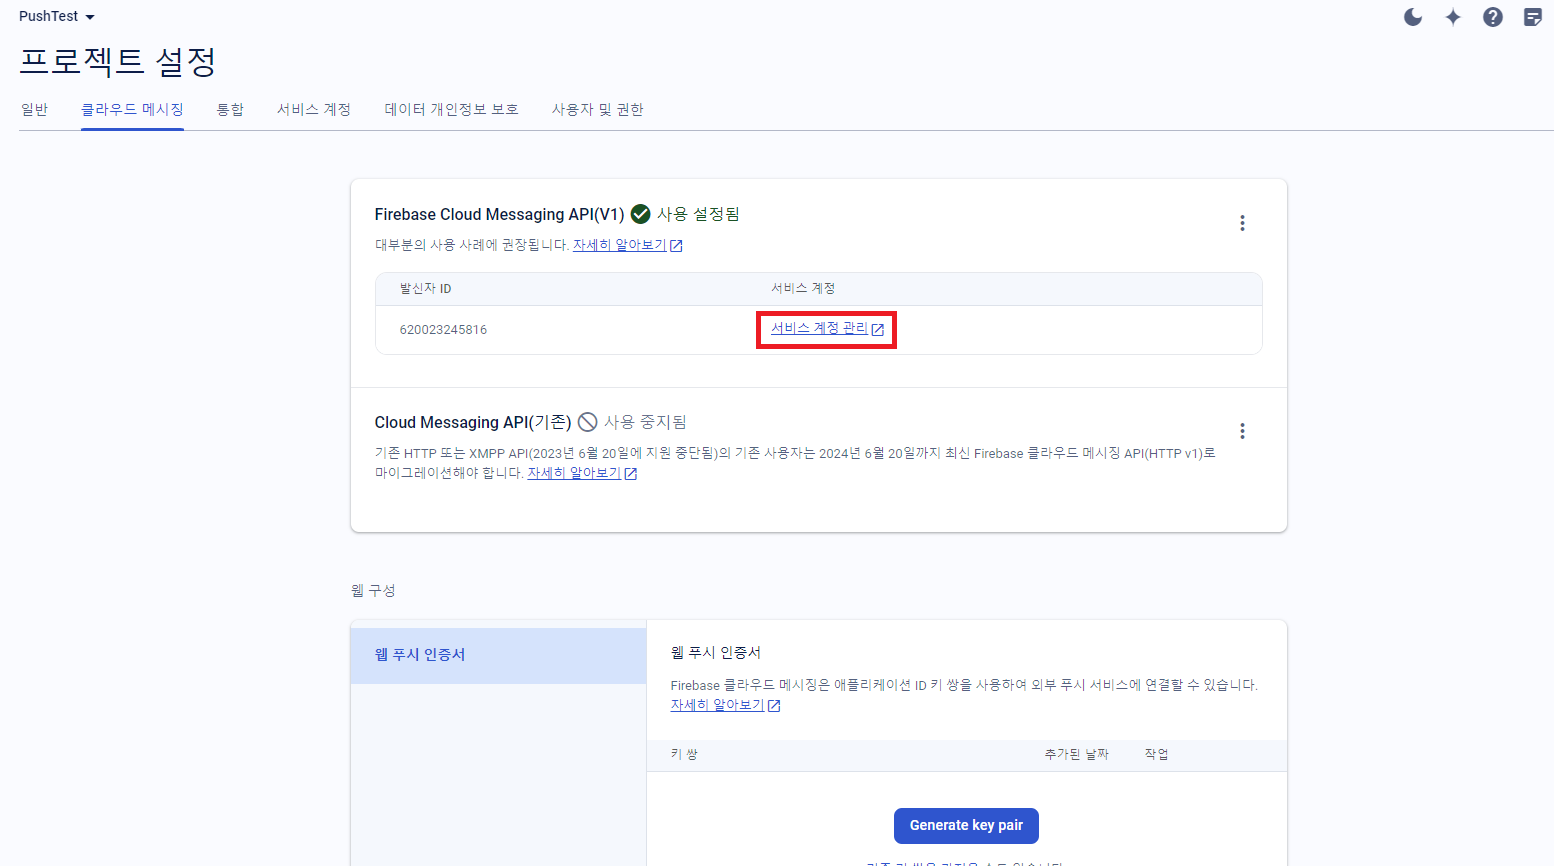This screenshot has height=866, width=1554.
Task: Click the green enabled checkmark status icon
Action: [641, 214]
